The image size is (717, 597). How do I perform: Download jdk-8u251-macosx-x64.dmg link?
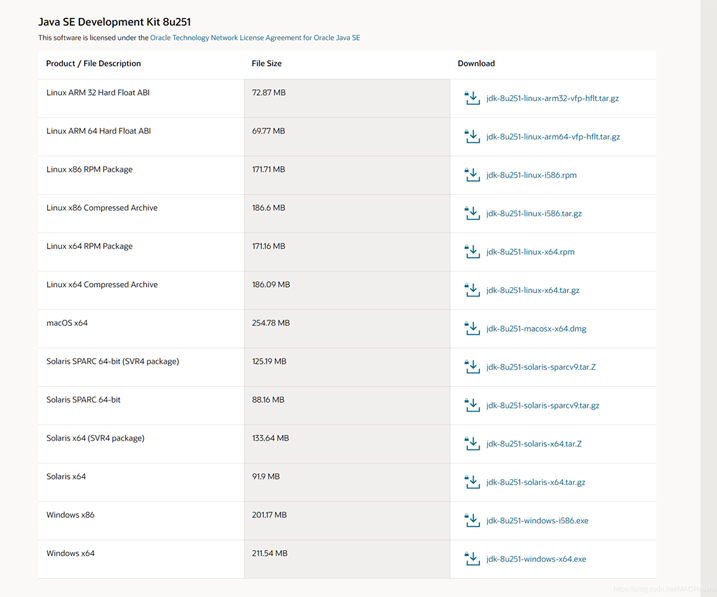point(536,329)
